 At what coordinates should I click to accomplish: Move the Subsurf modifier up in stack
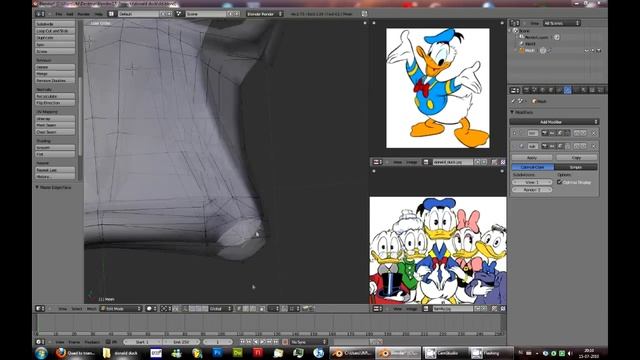point(577,146)
